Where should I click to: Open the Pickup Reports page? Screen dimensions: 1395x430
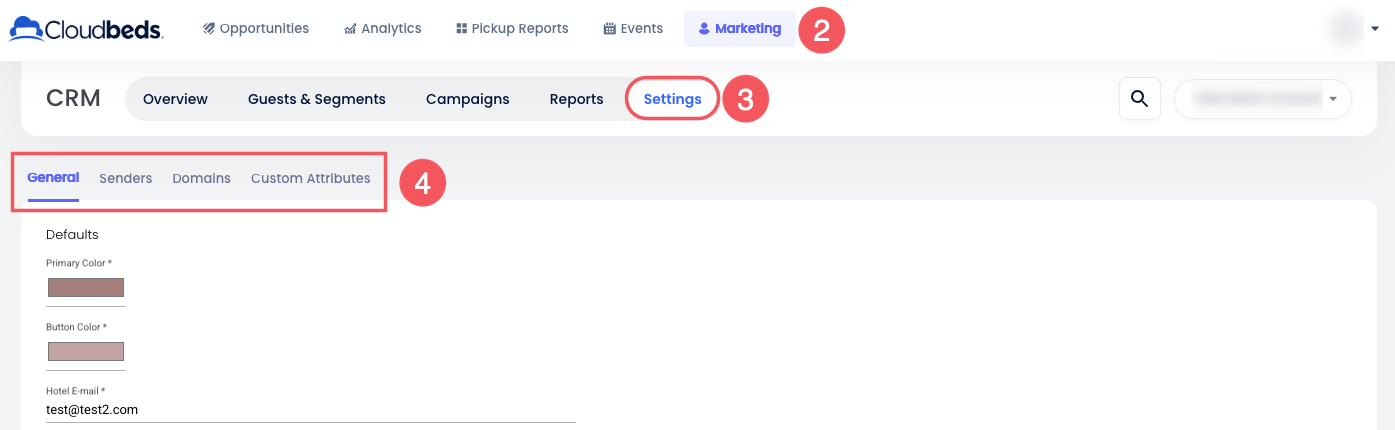[x=512, y=29]
